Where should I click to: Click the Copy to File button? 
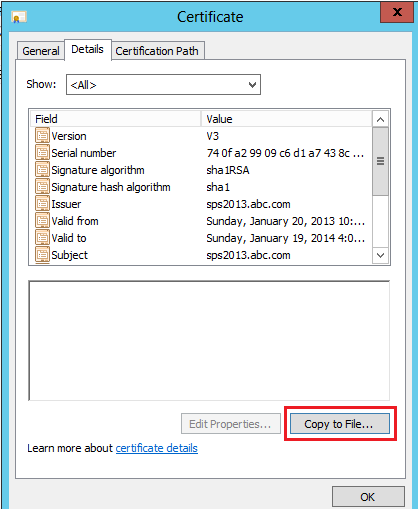point(340,424)
